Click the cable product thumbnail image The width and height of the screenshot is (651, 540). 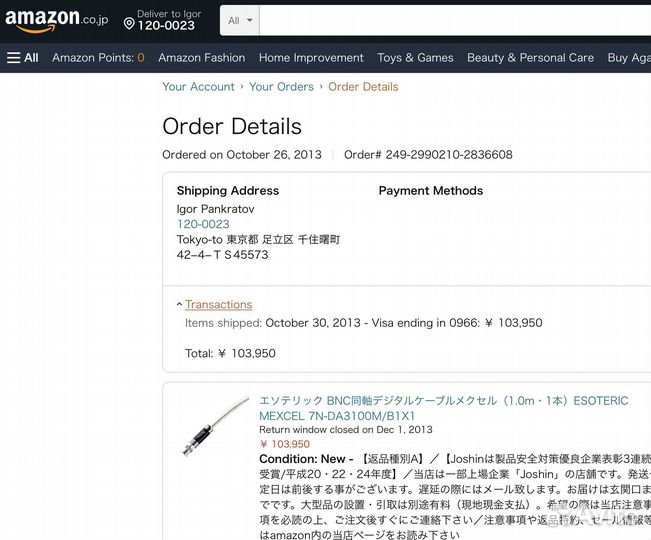215,427
